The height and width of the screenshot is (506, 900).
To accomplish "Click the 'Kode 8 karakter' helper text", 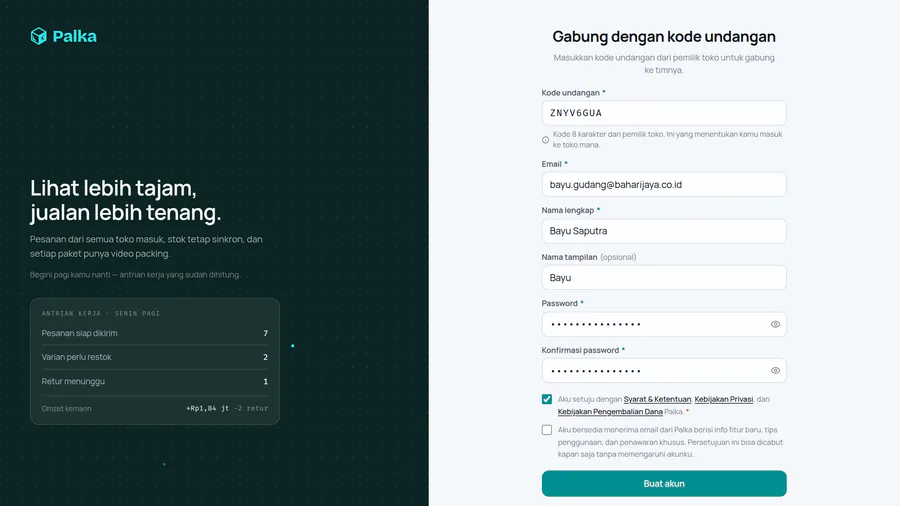I will [668, 139].
